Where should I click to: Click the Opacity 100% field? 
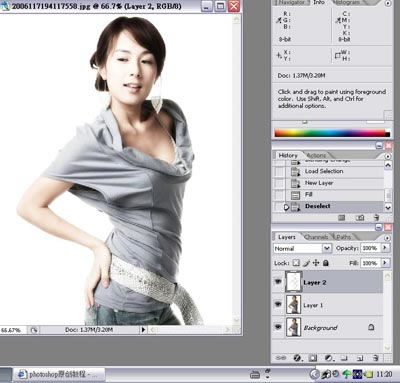click(370, 248)
